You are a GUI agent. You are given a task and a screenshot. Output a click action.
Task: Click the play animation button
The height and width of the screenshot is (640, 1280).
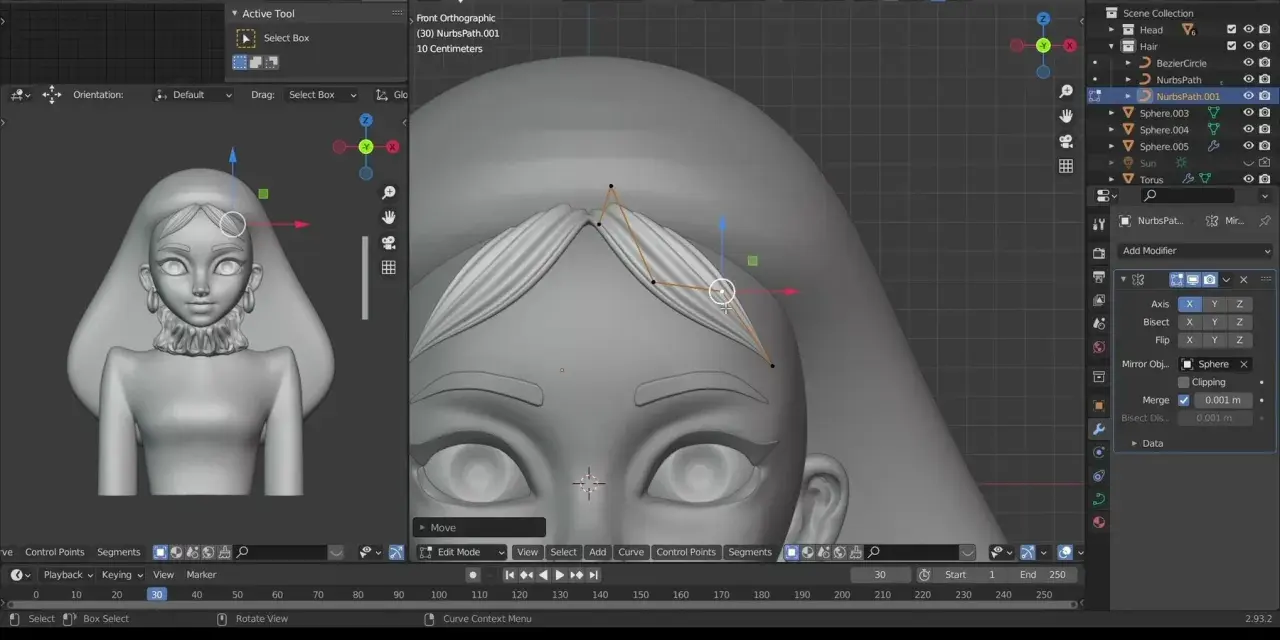tap(560, 575)
